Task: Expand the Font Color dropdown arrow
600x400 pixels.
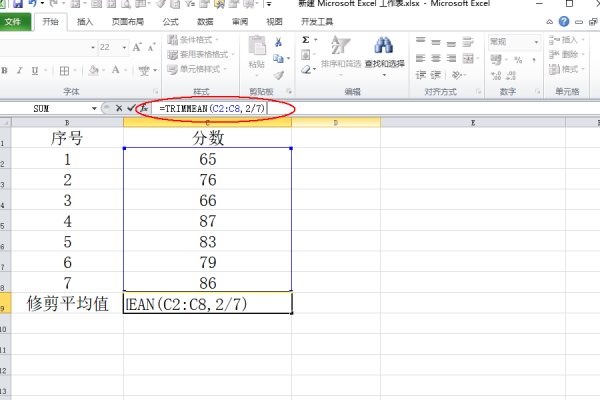Action: tap(126, 70)
